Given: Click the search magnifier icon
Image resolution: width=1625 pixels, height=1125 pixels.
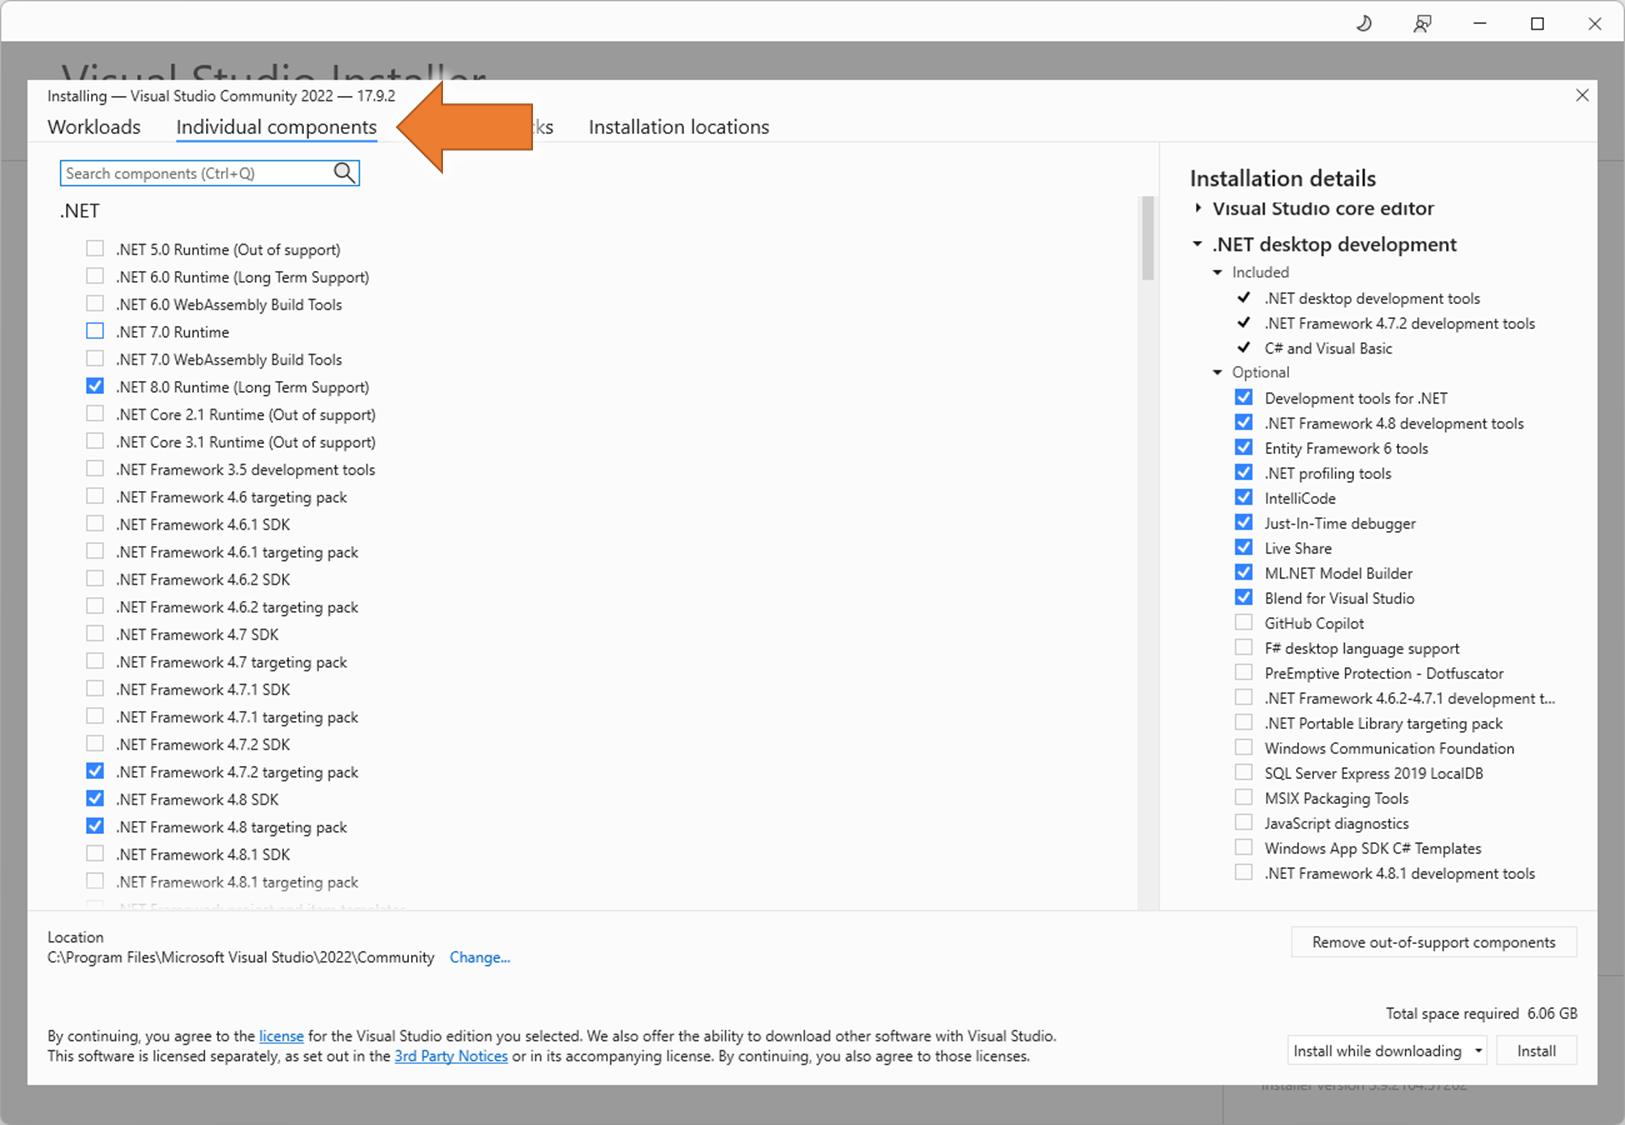Looking at the screenshot, I should click(x=344, y=173).
